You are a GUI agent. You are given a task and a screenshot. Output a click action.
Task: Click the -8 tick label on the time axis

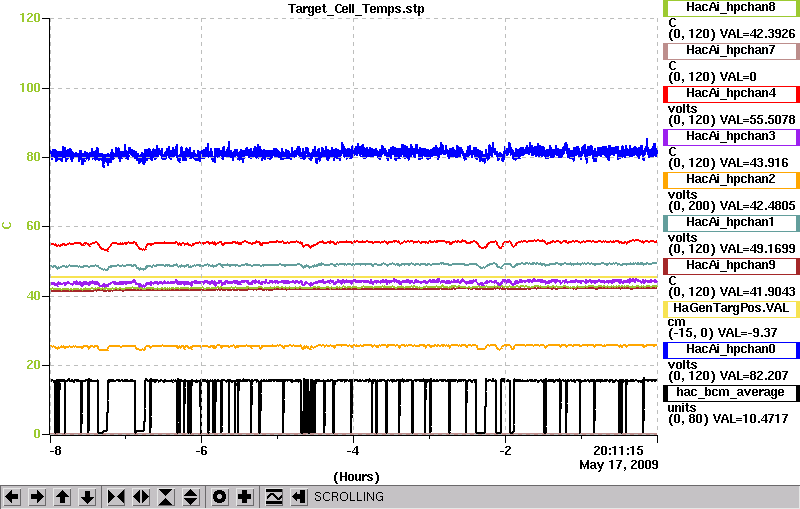pos(55,451)
